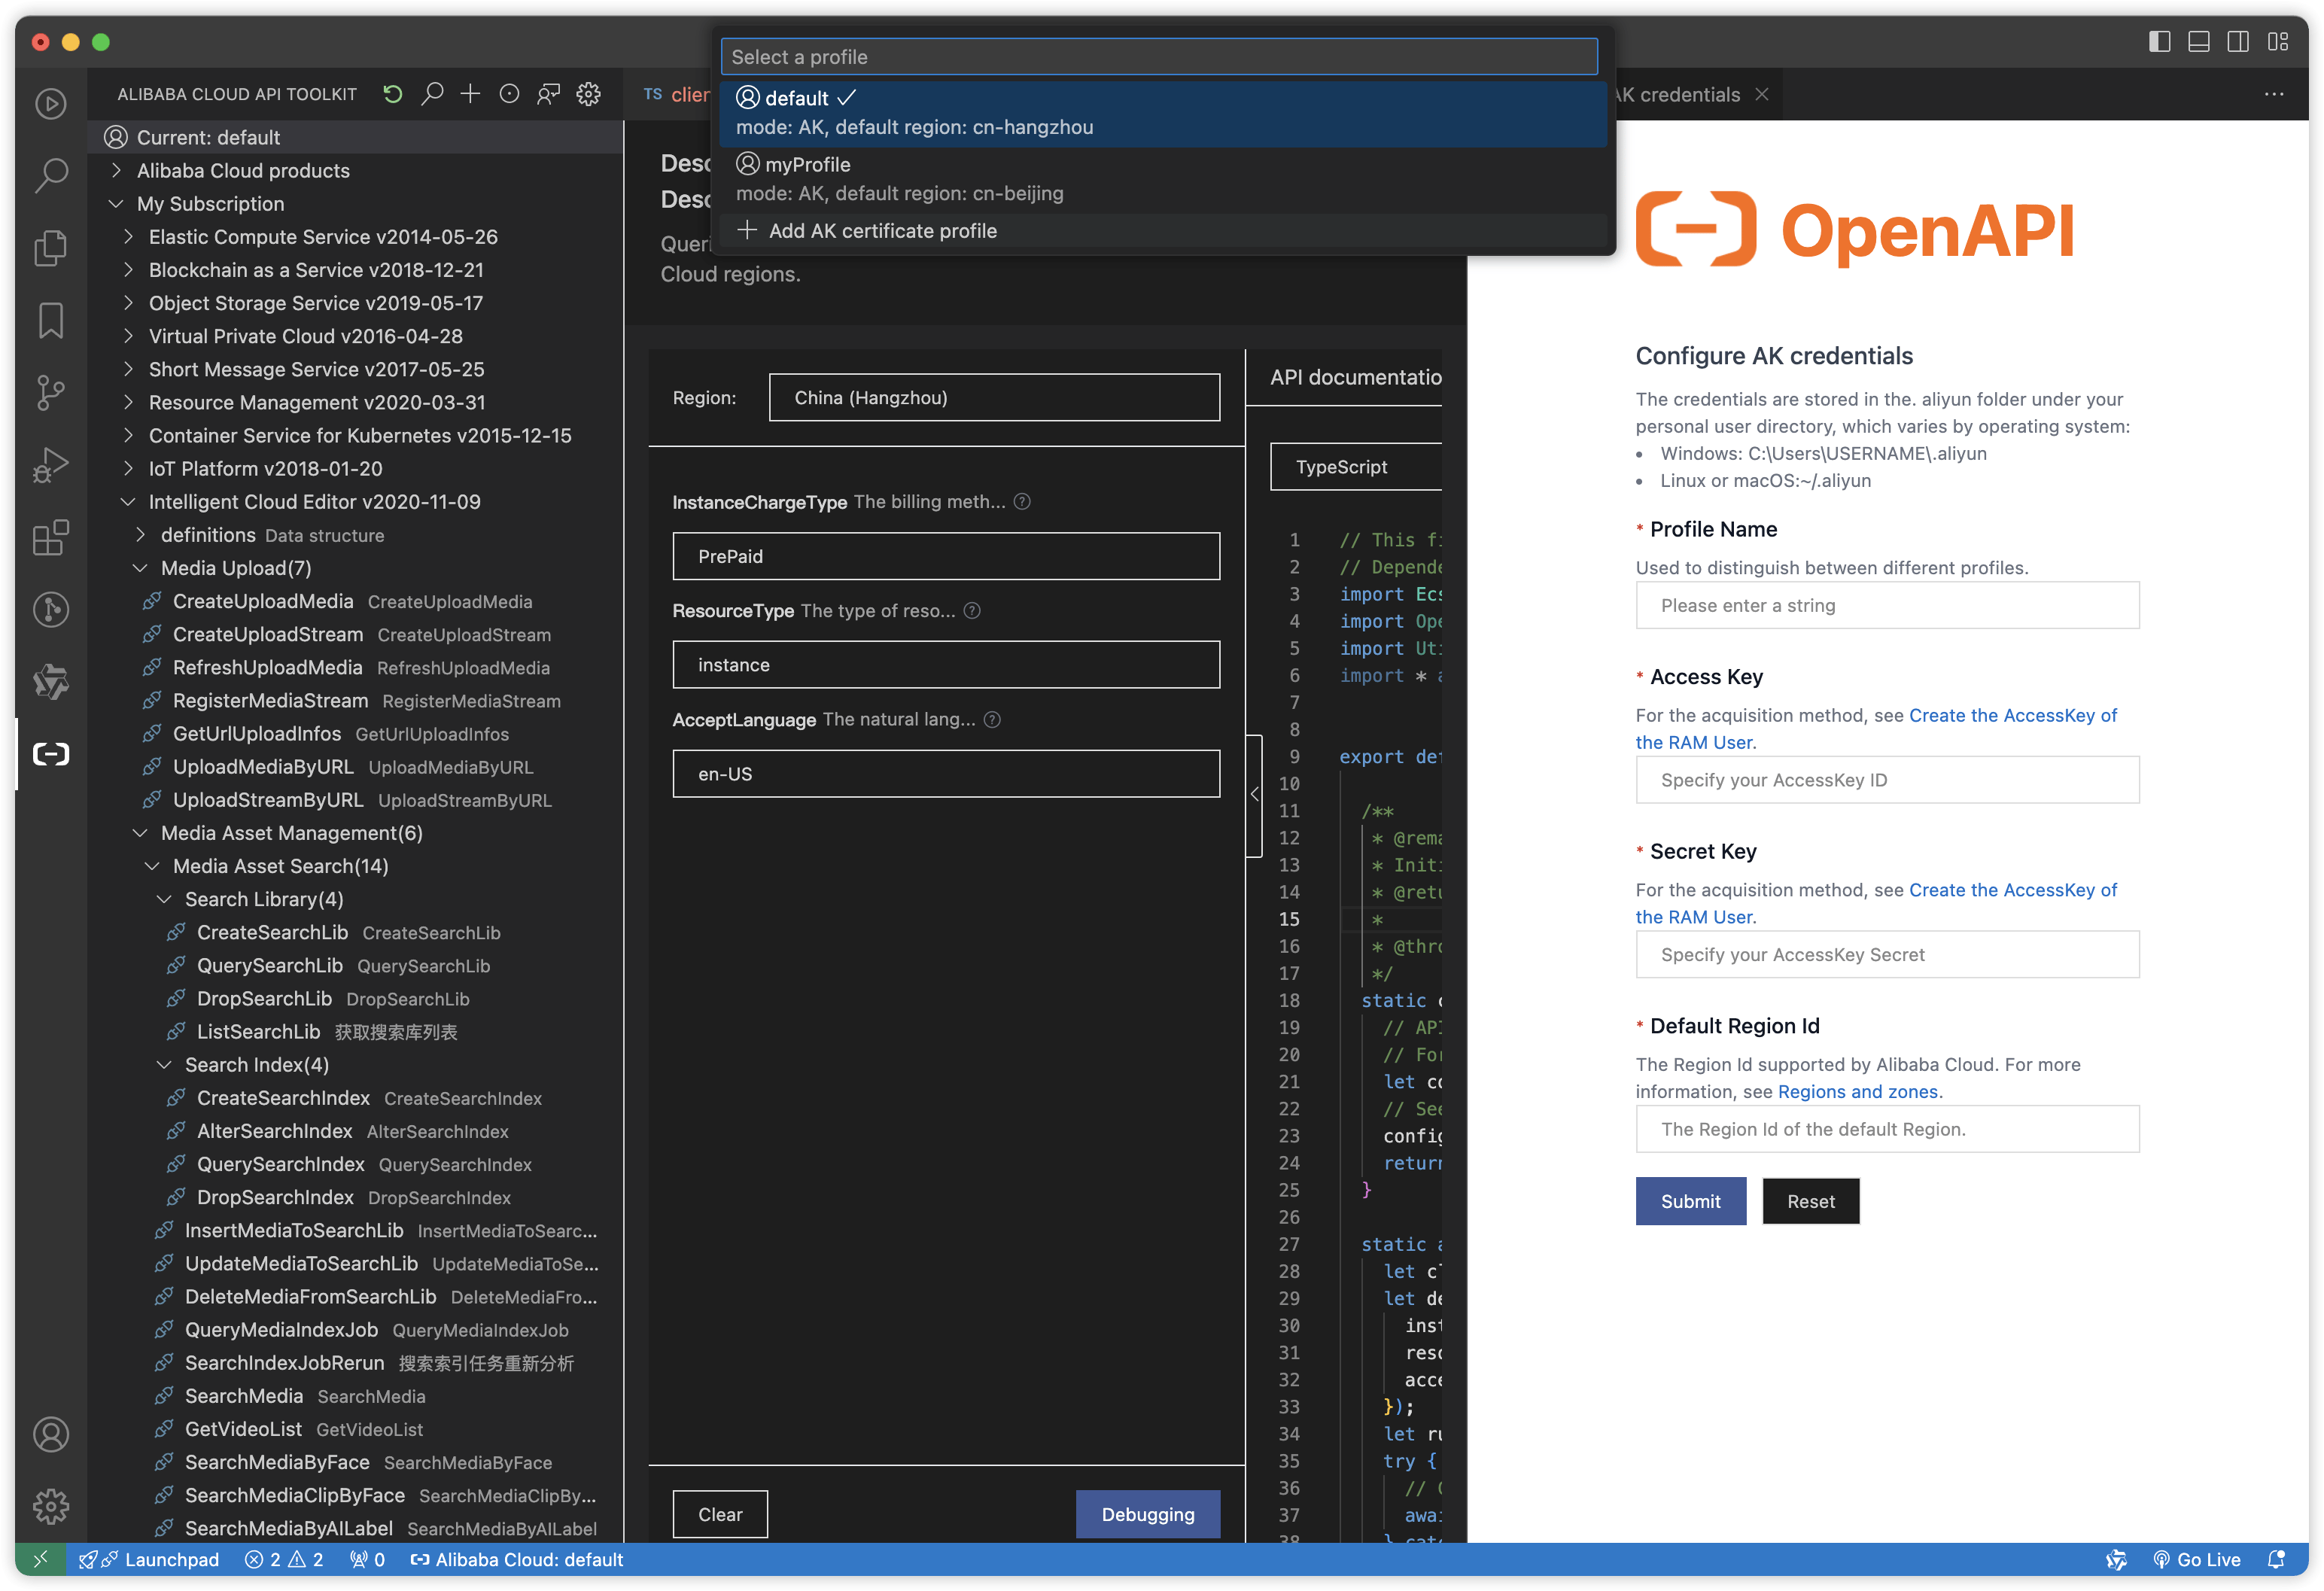Focus the default Region Id input field
Screen dimensions: 2324x1591
[1887, 1129]
